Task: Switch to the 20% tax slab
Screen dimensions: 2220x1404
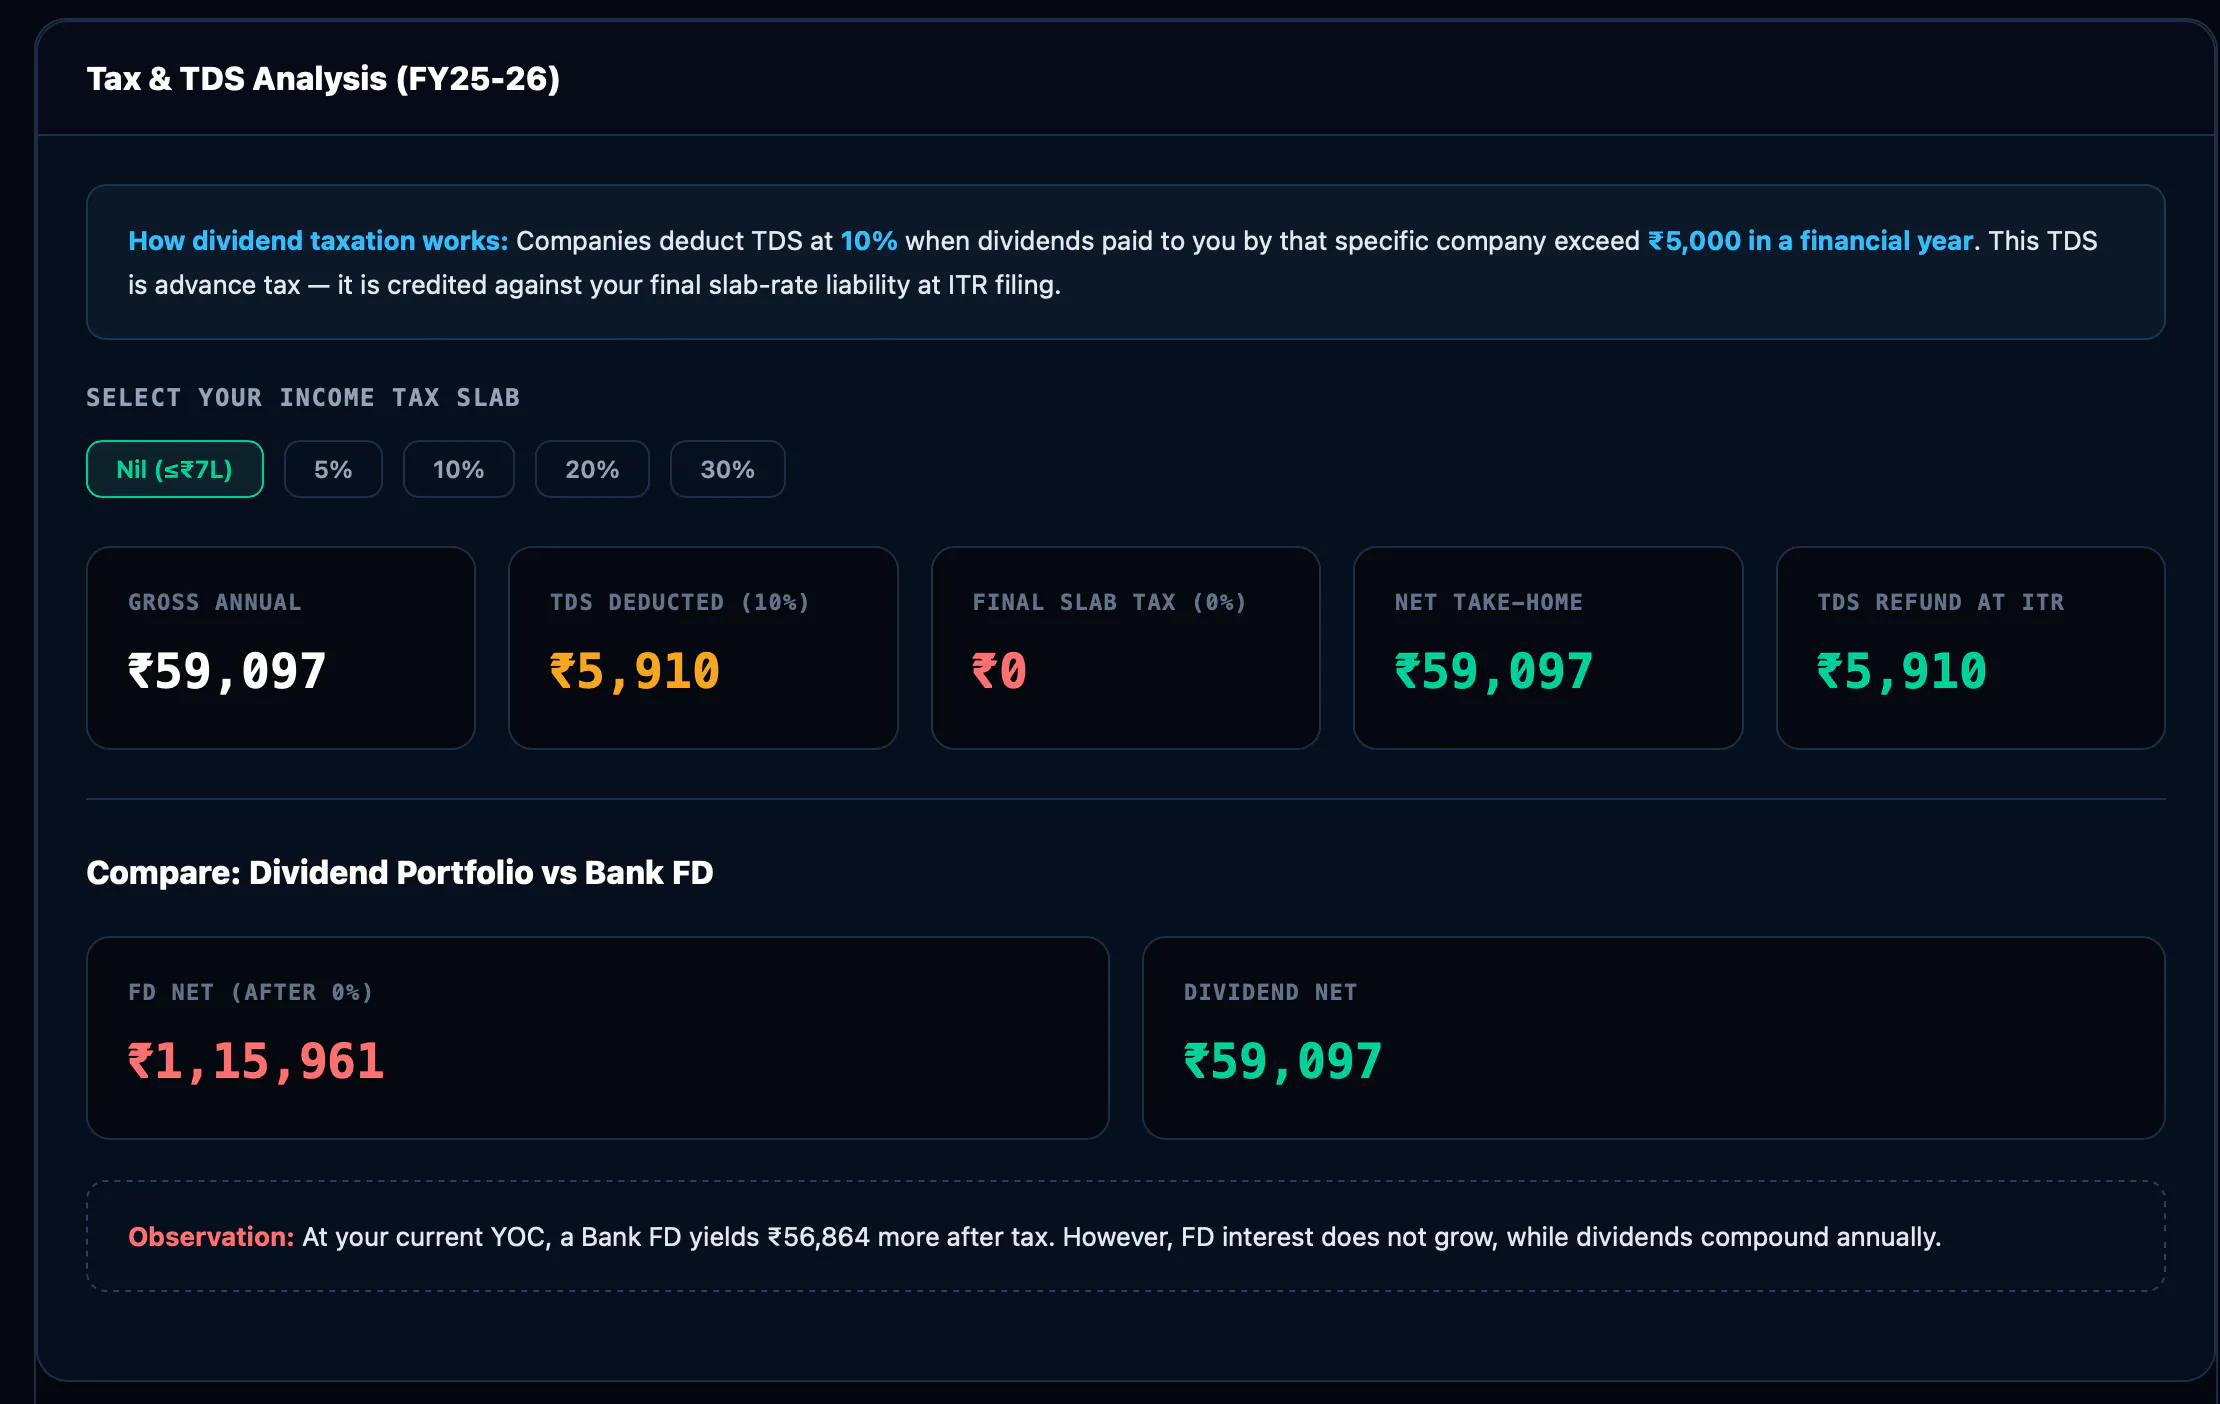Action: coord(592,469)
